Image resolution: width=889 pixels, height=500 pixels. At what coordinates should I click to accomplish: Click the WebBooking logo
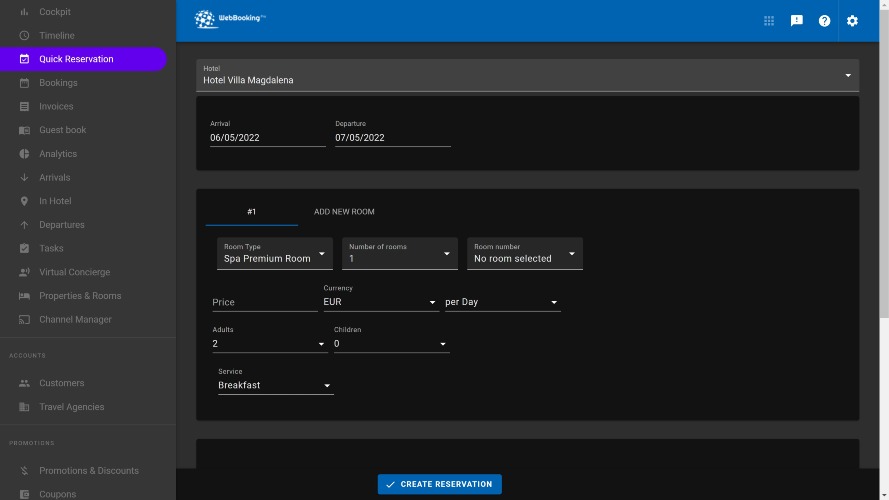tap(230, 19)
